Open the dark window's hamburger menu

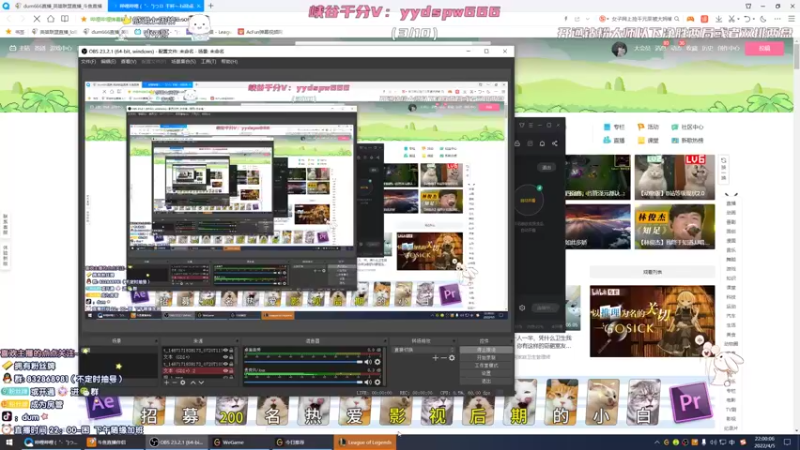pyautogui.click(x=531, y=125)
